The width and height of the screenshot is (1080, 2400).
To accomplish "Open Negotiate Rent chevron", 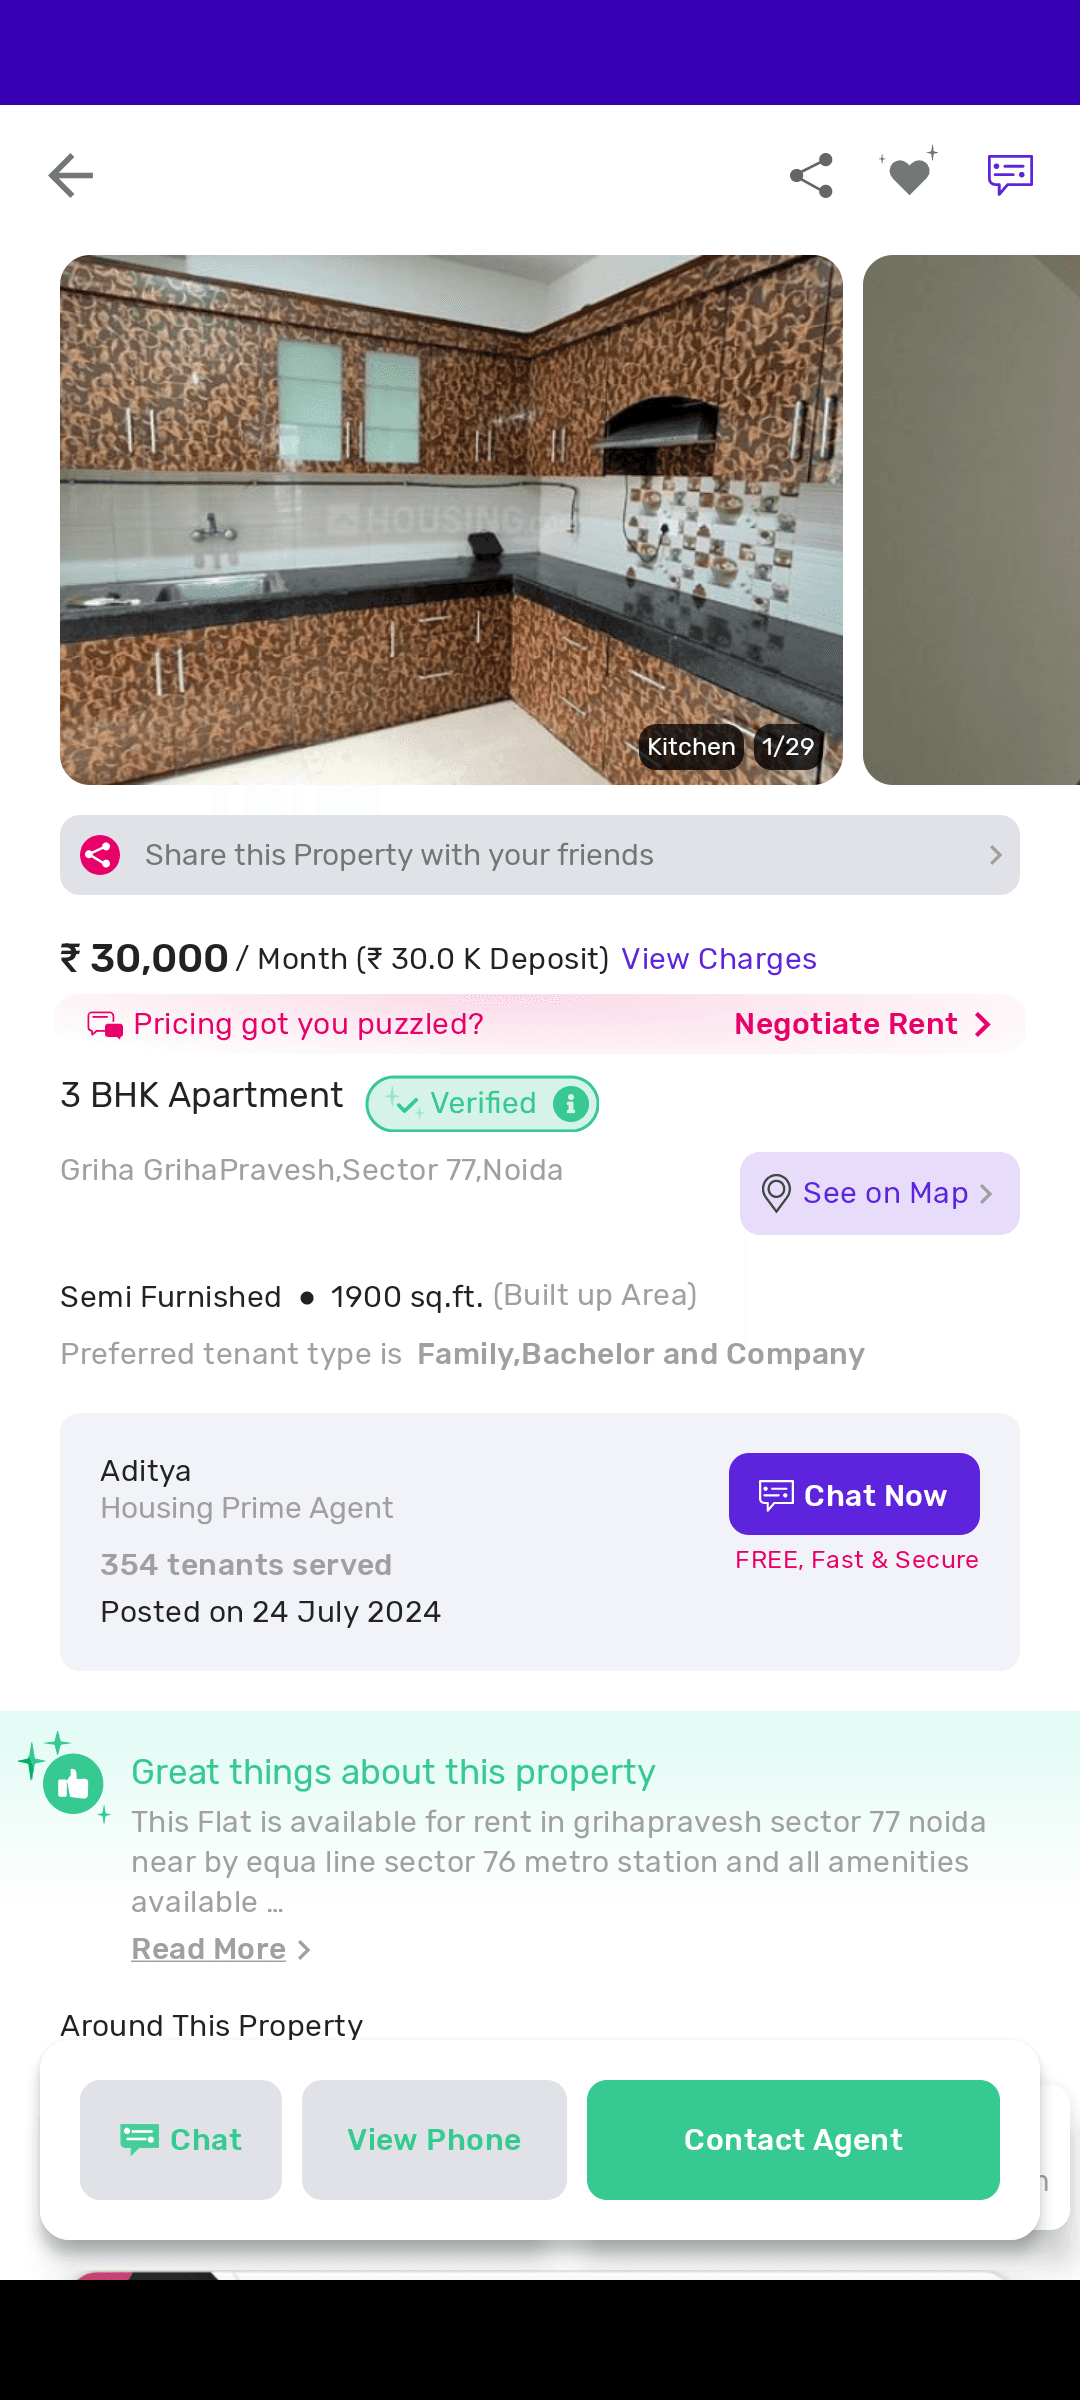I will [x=983, y=1024].
